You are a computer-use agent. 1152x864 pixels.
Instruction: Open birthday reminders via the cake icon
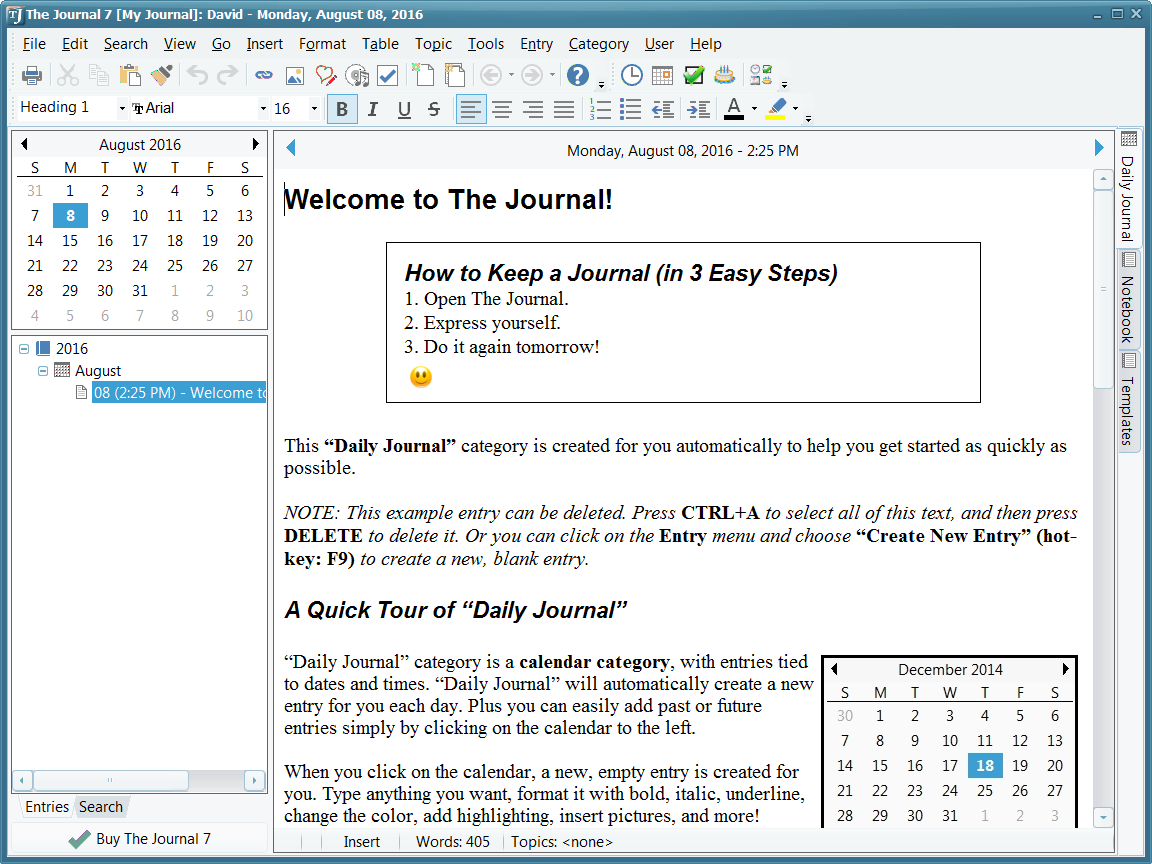(x=724, y=75)
